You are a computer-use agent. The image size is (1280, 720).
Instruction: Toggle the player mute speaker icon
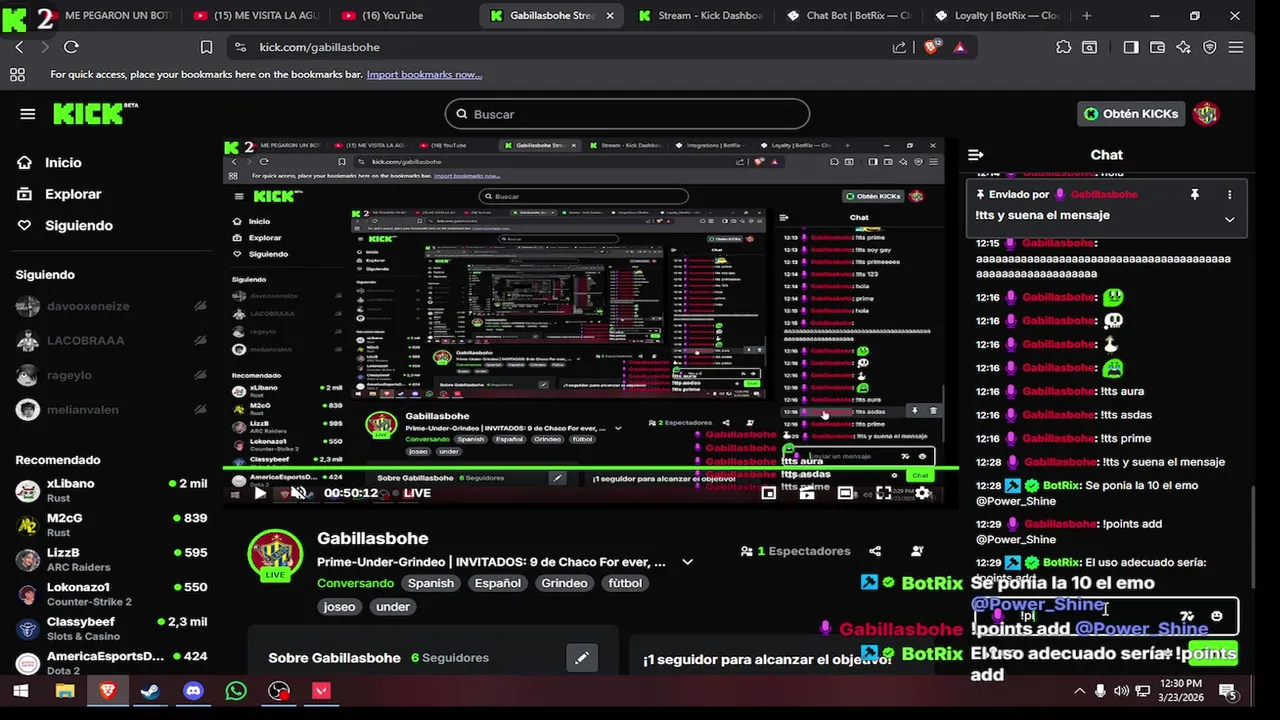pyautogui.click(x=297, y=493)
